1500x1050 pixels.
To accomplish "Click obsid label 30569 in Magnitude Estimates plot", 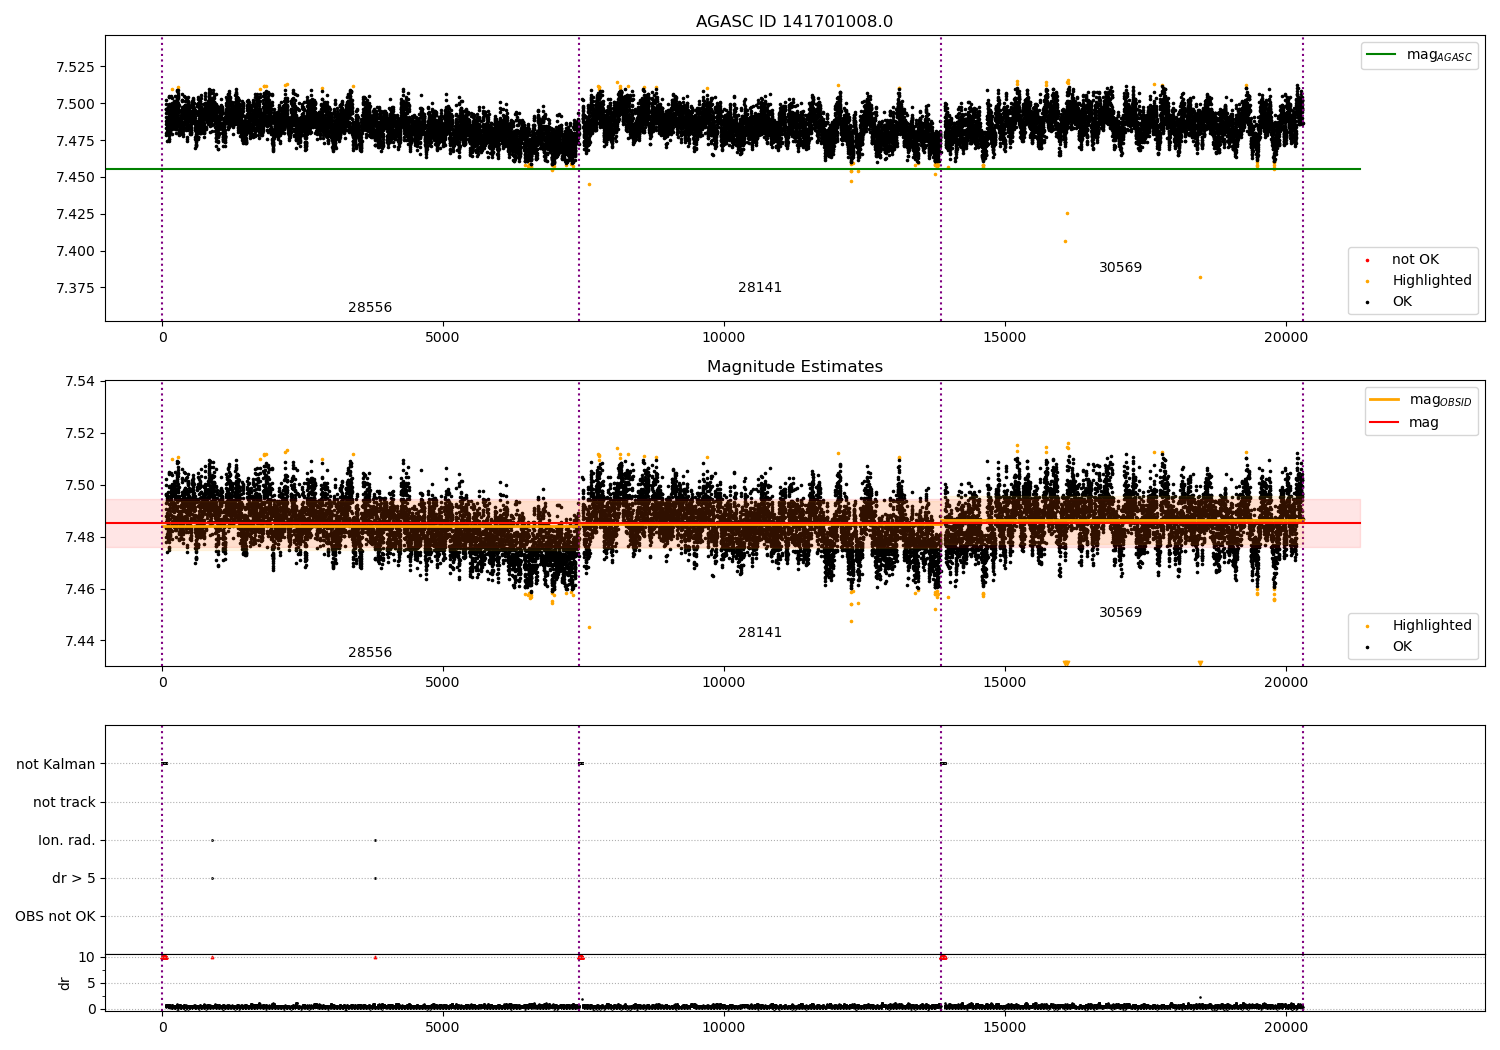I will tap(1120, 613).
